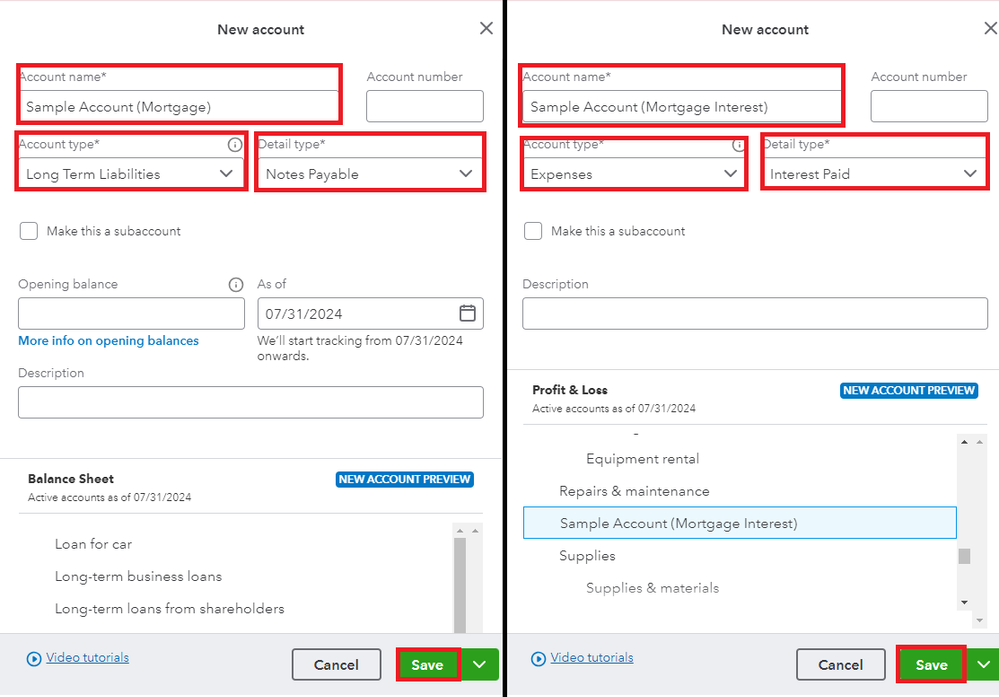Open the Save options arrow in left dialog

pyautogui.click(x=480, y=664)
